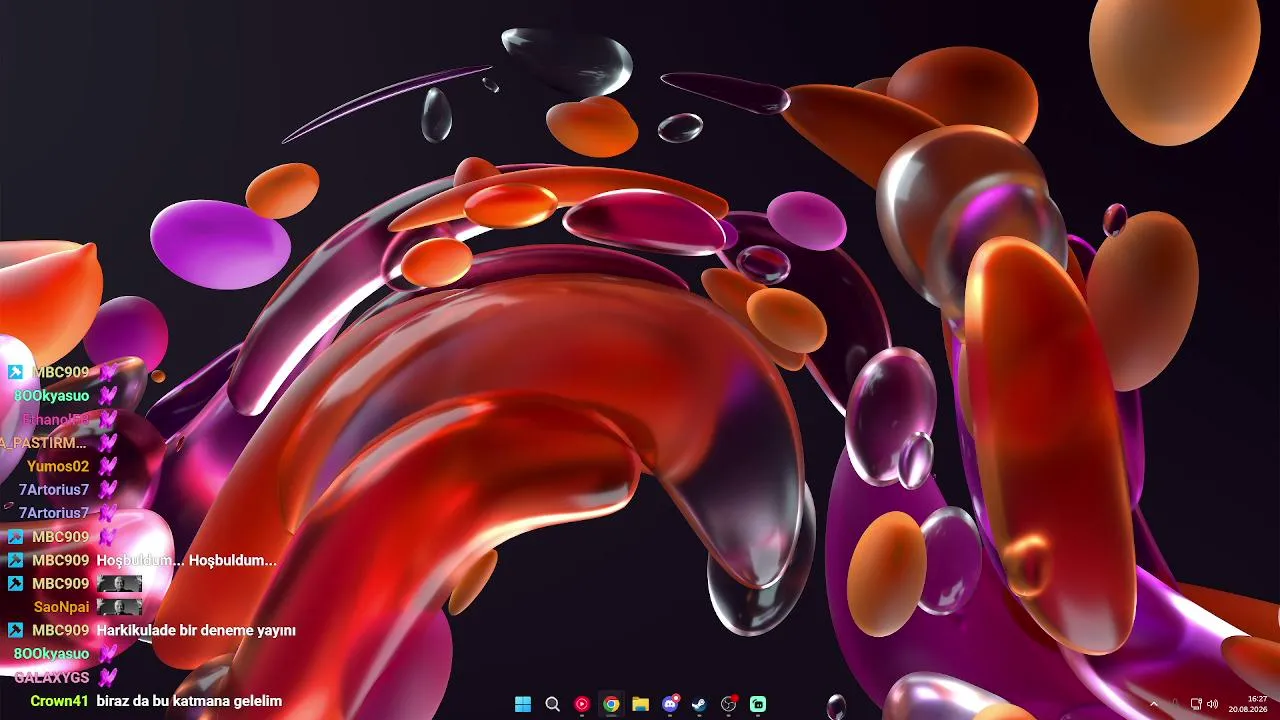Open OBS Studio from the taskbar
The image size is (1280, 720).
click(729, 704)
